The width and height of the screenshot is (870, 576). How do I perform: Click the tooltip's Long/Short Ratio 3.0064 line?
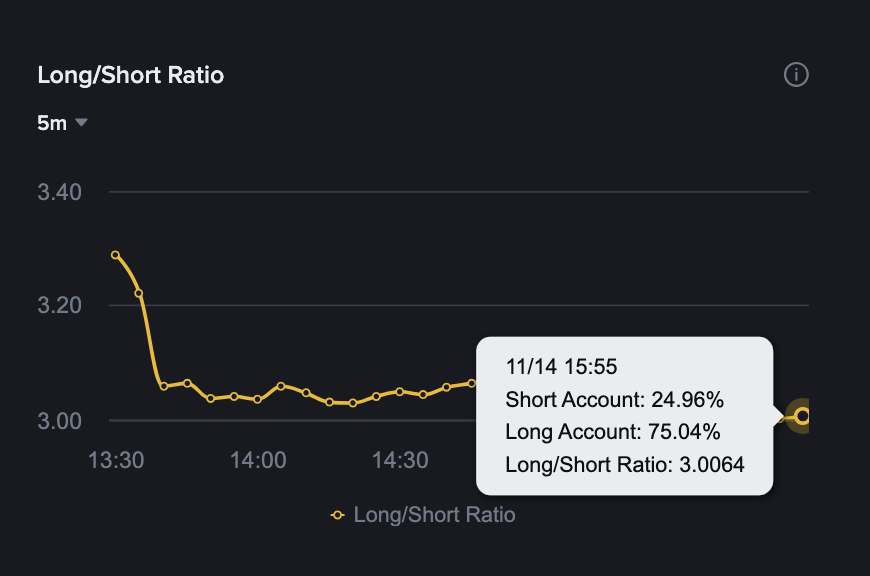(625, 464)
